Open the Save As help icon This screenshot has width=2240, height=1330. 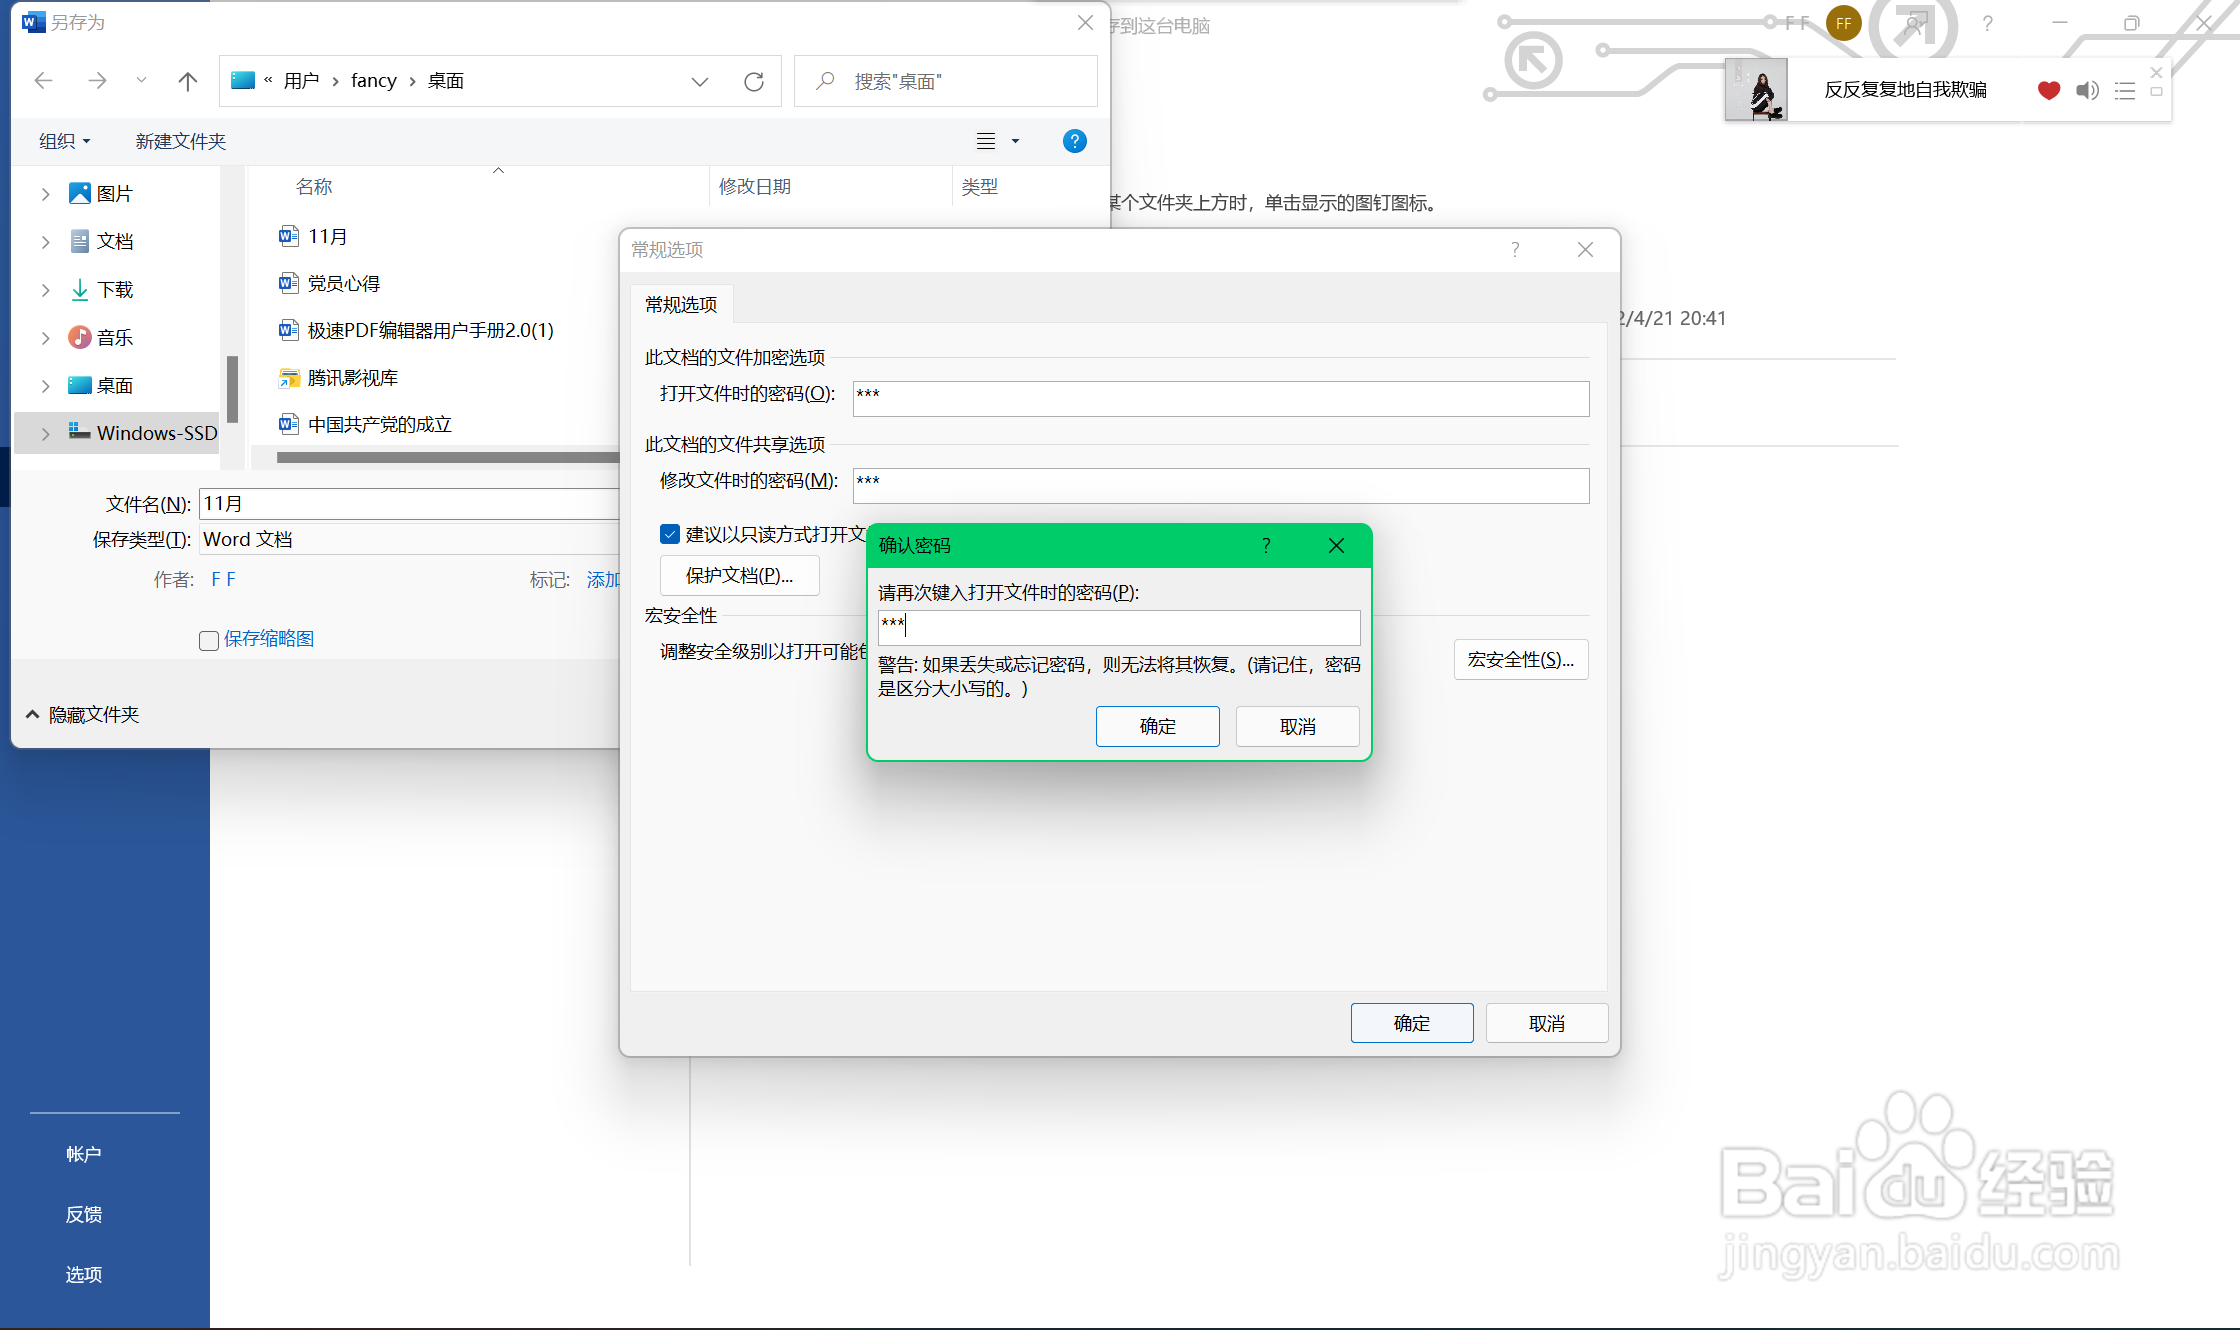pos(1074,141)
